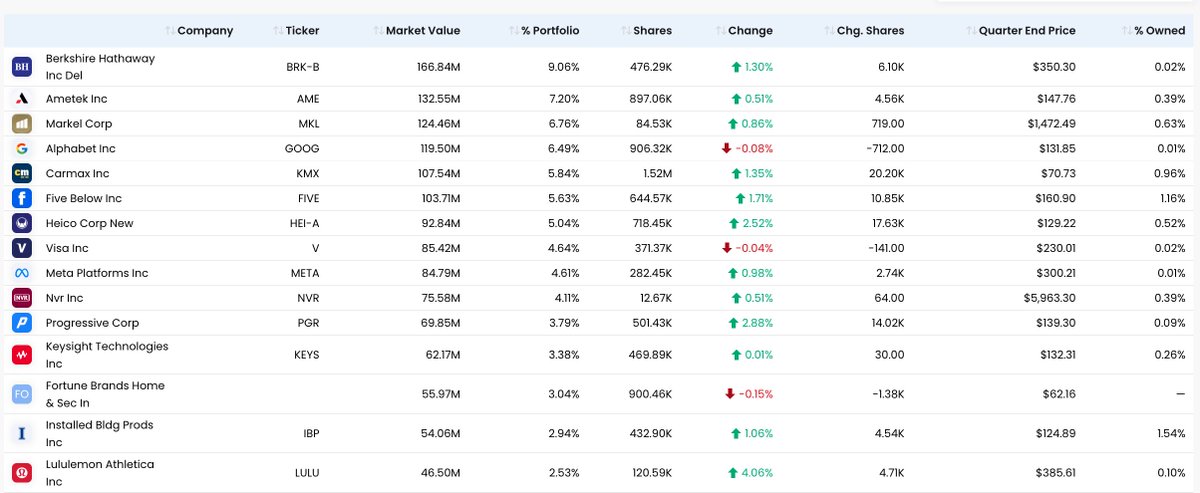Sort table by % Owned column
1200x493 pixels.
[1154, 31]
